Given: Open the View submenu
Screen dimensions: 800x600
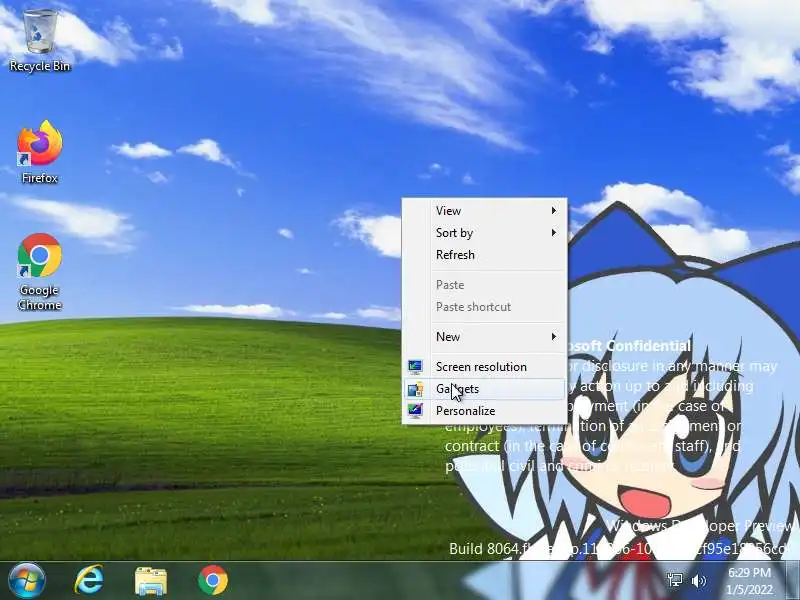Looking at the screenshot, I should pyautogui.click(x=484, y=211).
